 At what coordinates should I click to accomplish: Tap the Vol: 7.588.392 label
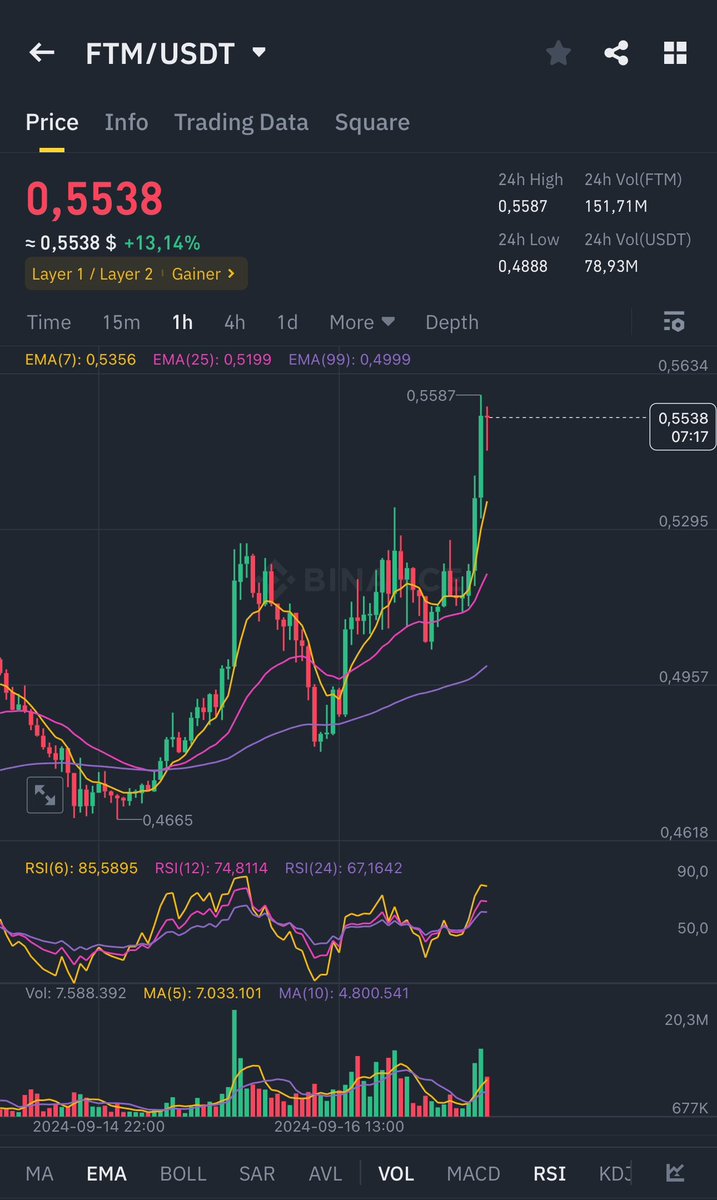pyautogui.click(x=75, y=993)
